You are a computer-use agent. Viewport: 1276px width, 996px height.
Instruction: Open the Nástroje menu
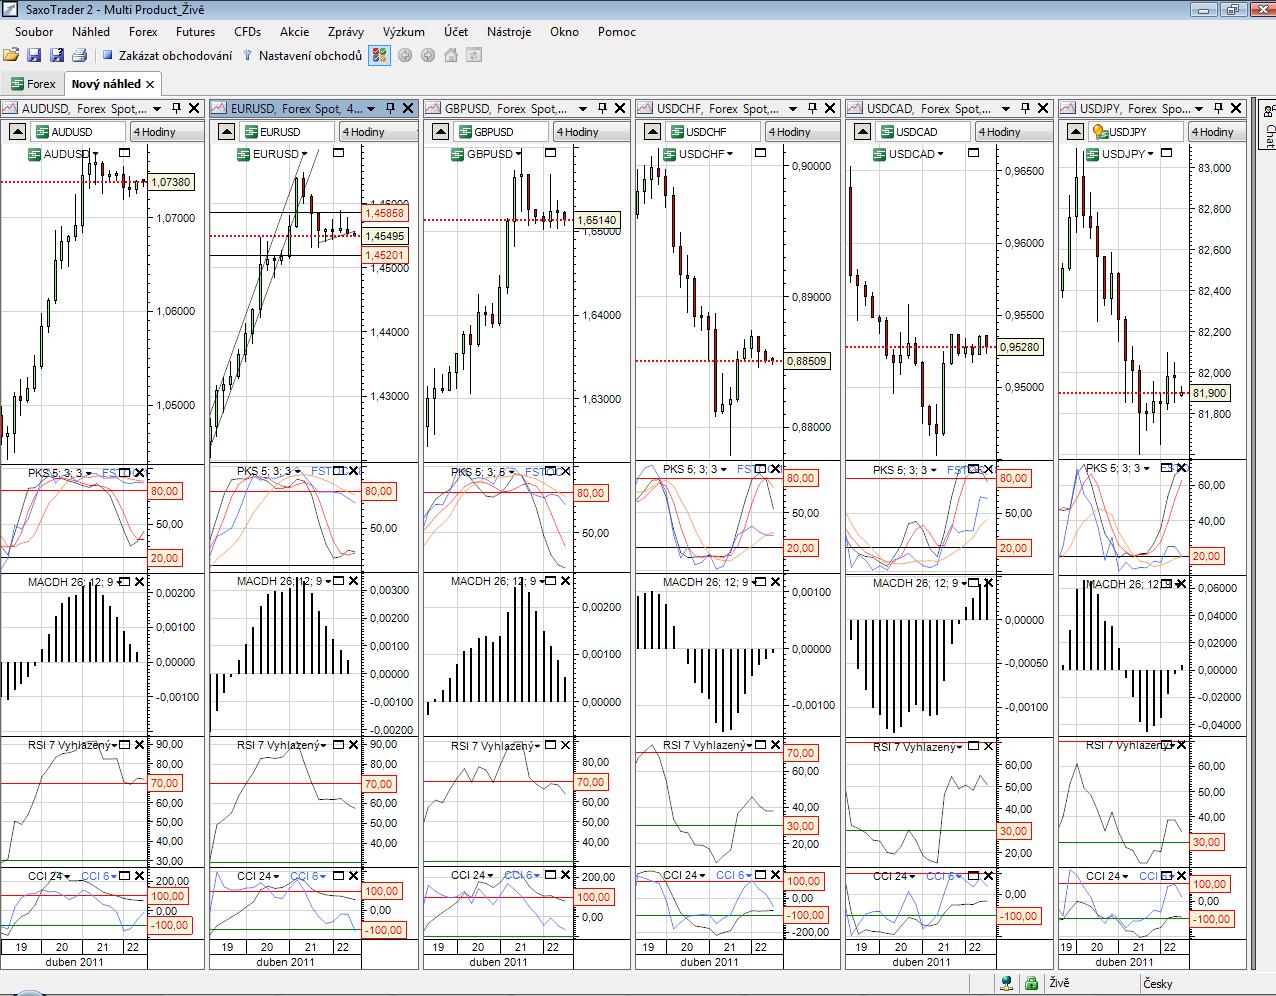coord(509,32)
